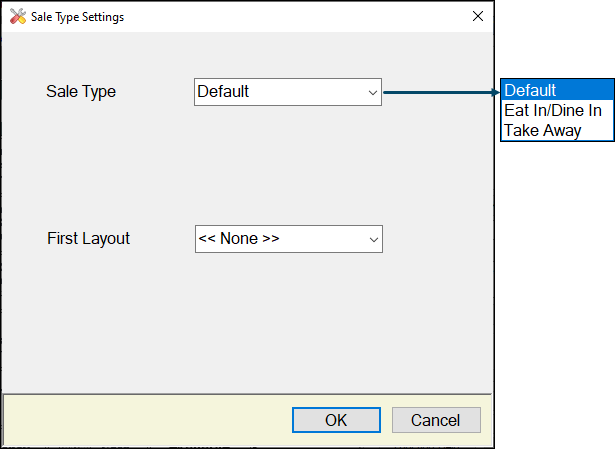Click the empty cream footer left of OK
Viewport: 615px width, 449px height.
[147, 420]
